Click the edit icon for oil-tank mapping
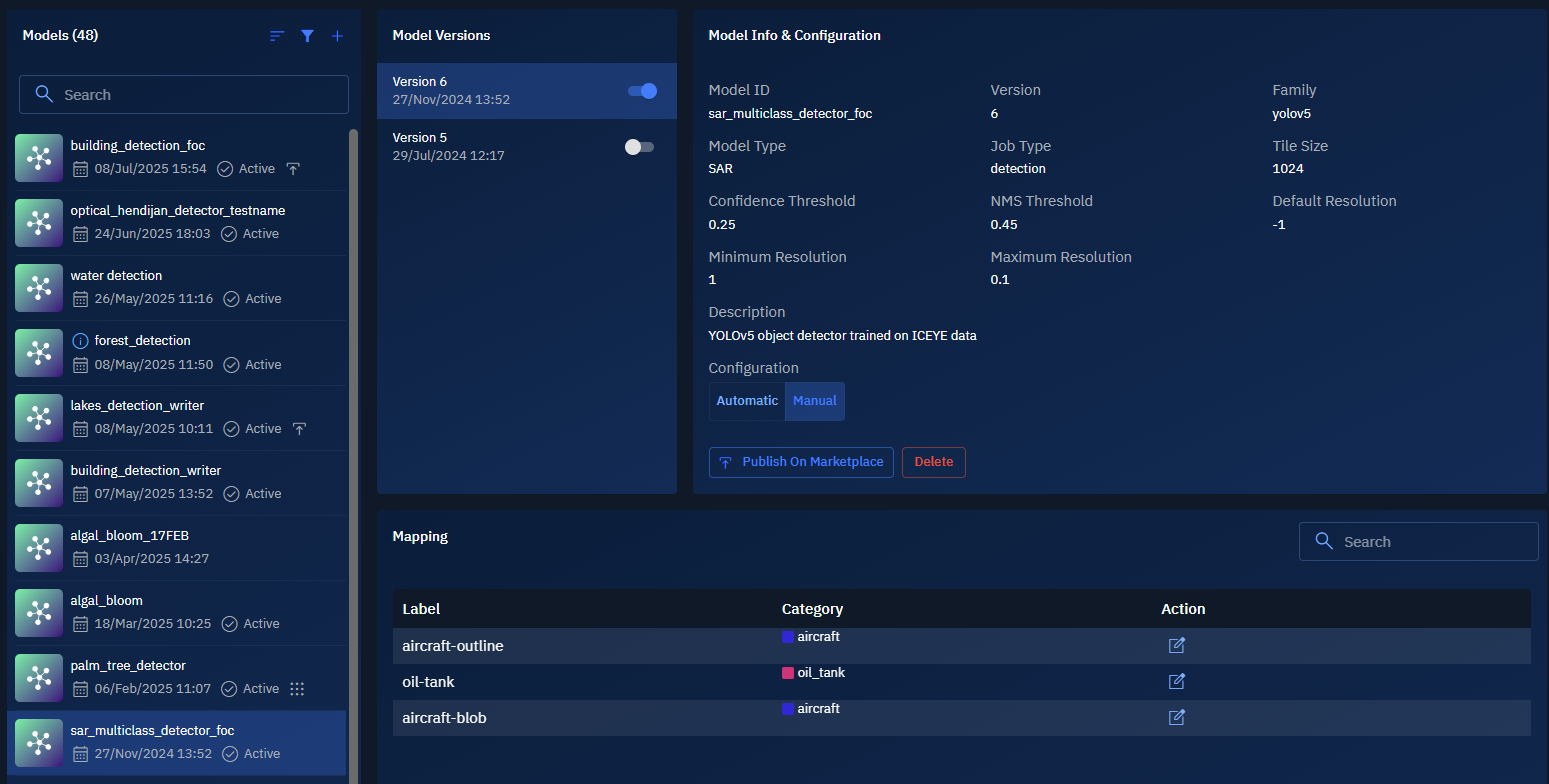This screenshot has width=1549, height=784. point(1177,682)
